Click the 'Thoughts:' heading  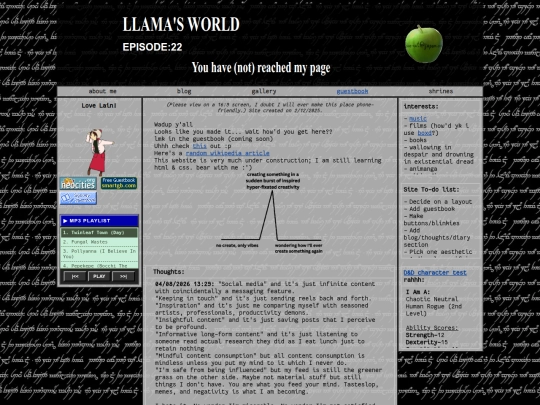coord(169,272)
